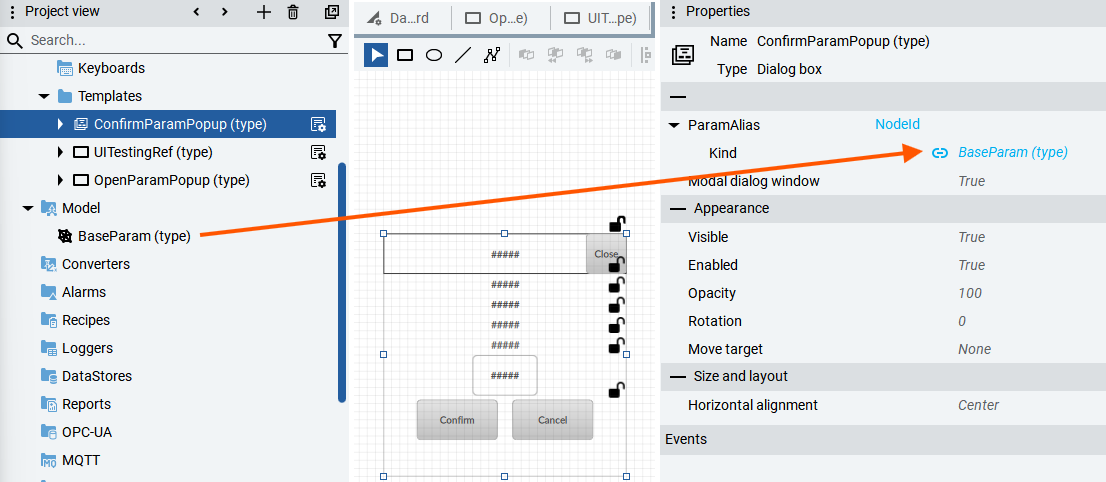Screen dimensions: 1106x482
Task: Expand the ConfirmParamPopup (type) node
Action: click(61, 124)
